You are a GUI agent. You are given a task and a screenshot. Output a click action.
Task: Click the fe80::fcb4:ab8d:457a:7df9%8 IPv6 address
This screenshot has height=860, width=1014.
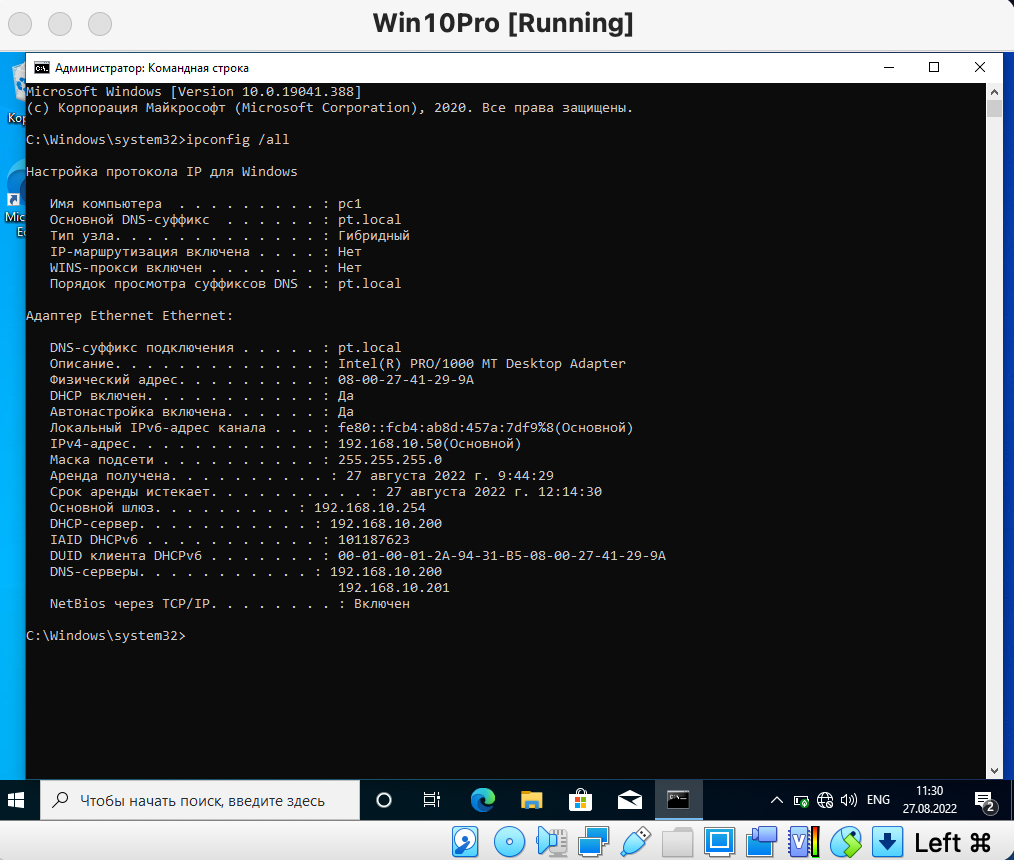(446, 427)
